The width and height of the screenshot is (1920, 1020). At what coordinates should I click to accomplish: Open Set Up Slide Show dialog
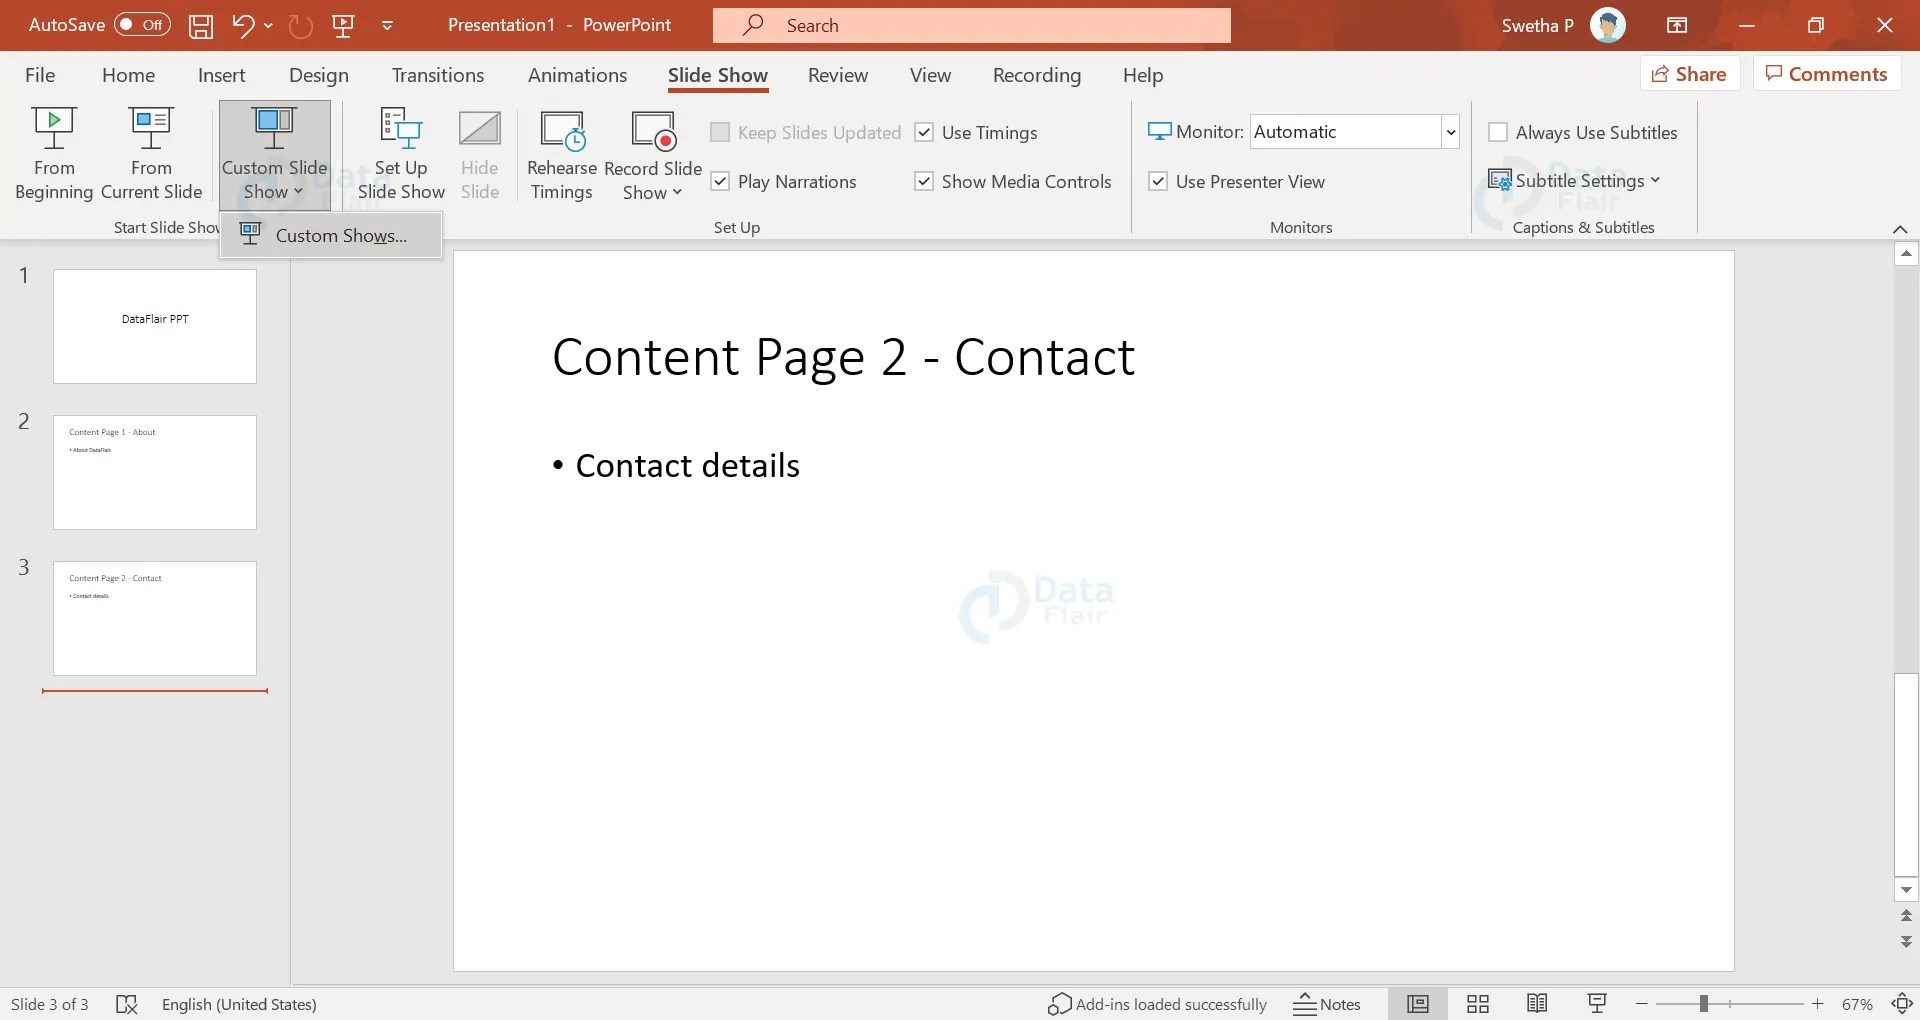pos(401,153)
